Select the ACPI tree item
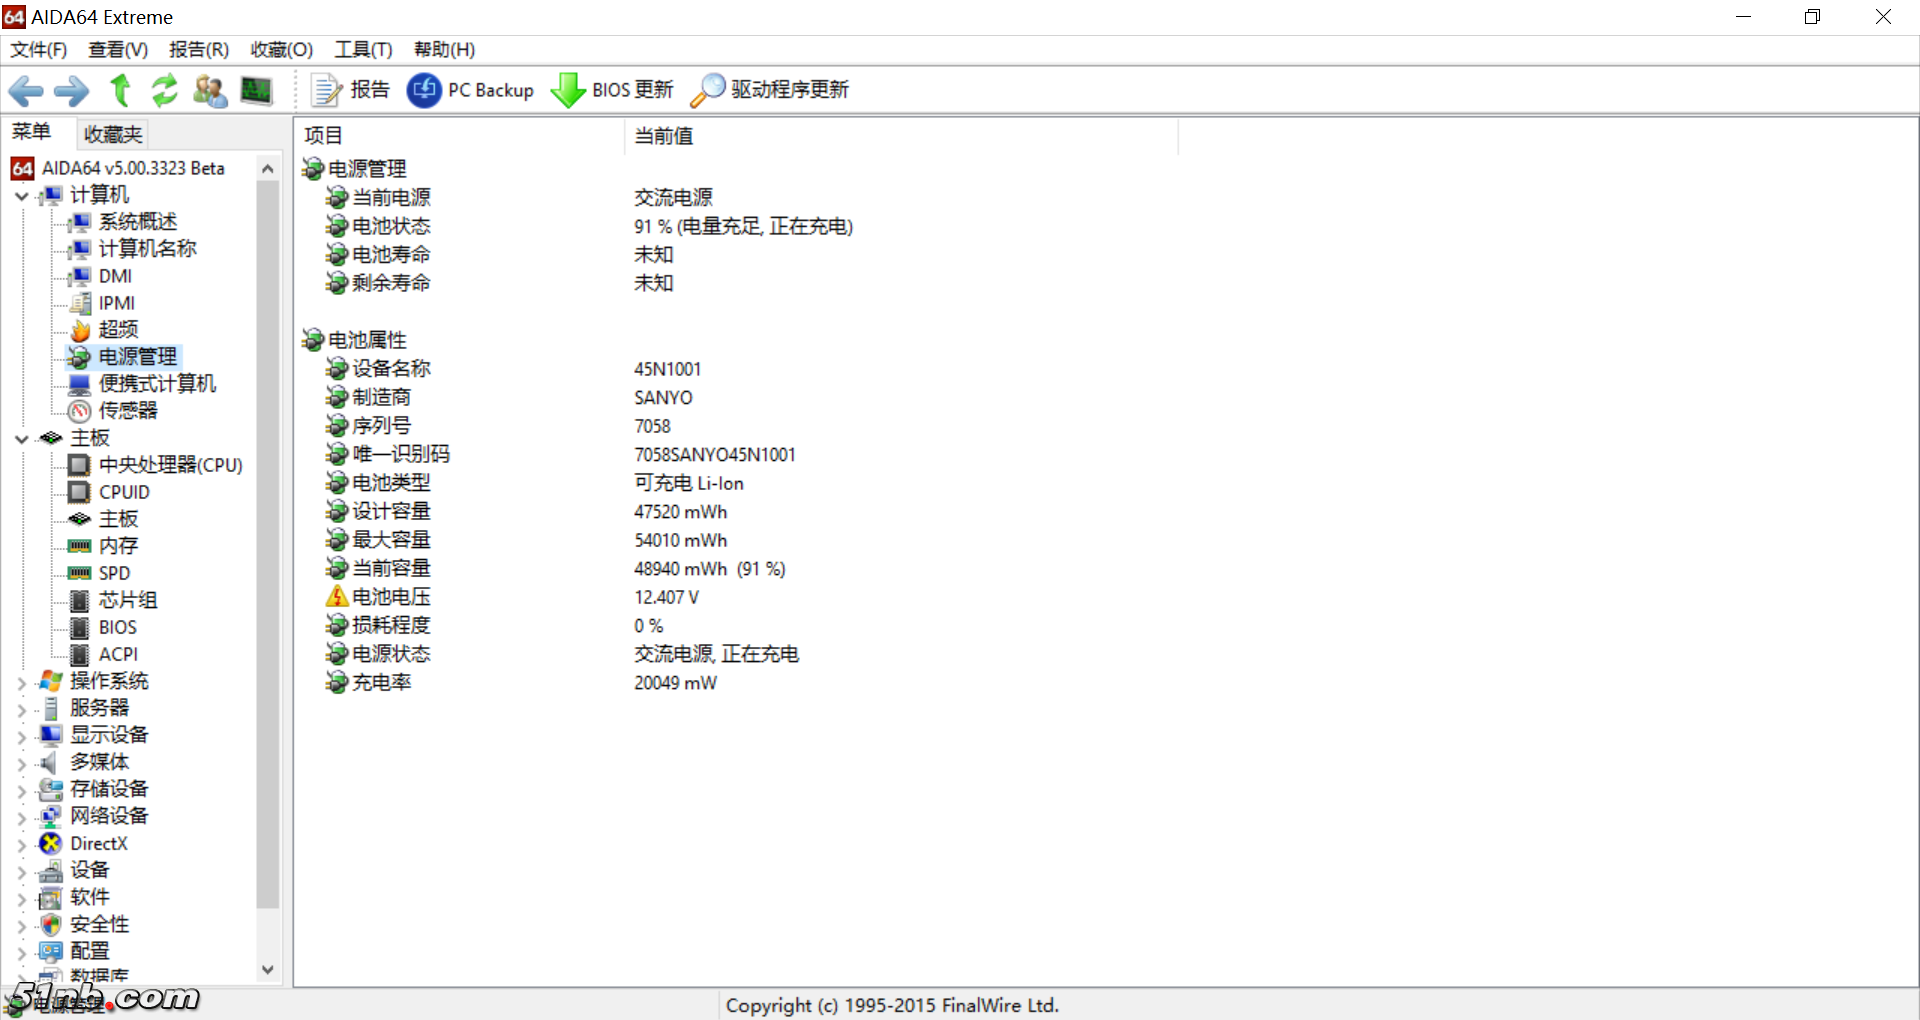The width and height of the screenshot is (1920, 1020). (x=118, y=654)
